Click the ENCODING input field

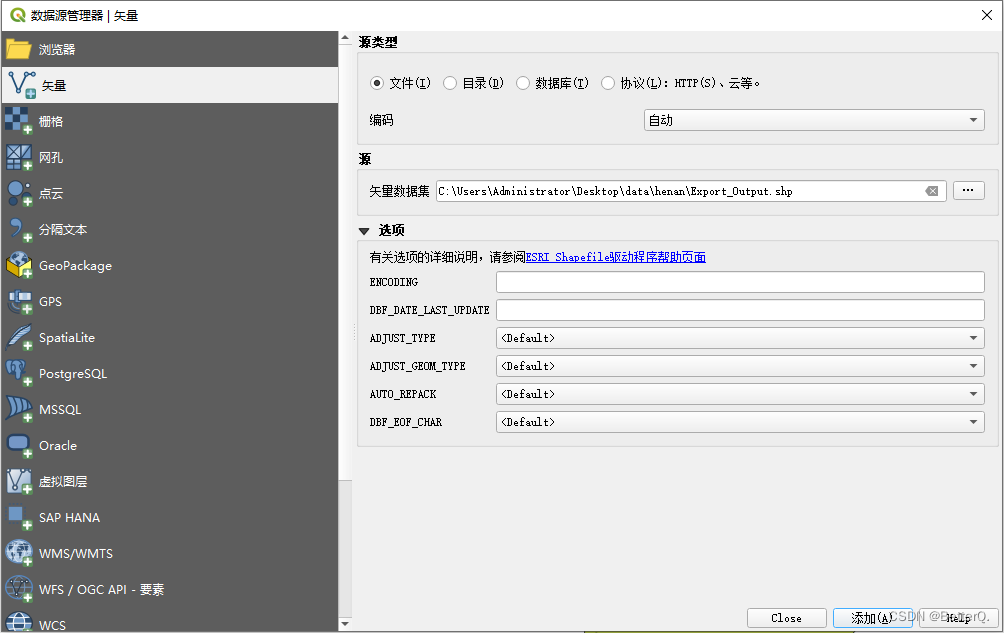point(740,282)
